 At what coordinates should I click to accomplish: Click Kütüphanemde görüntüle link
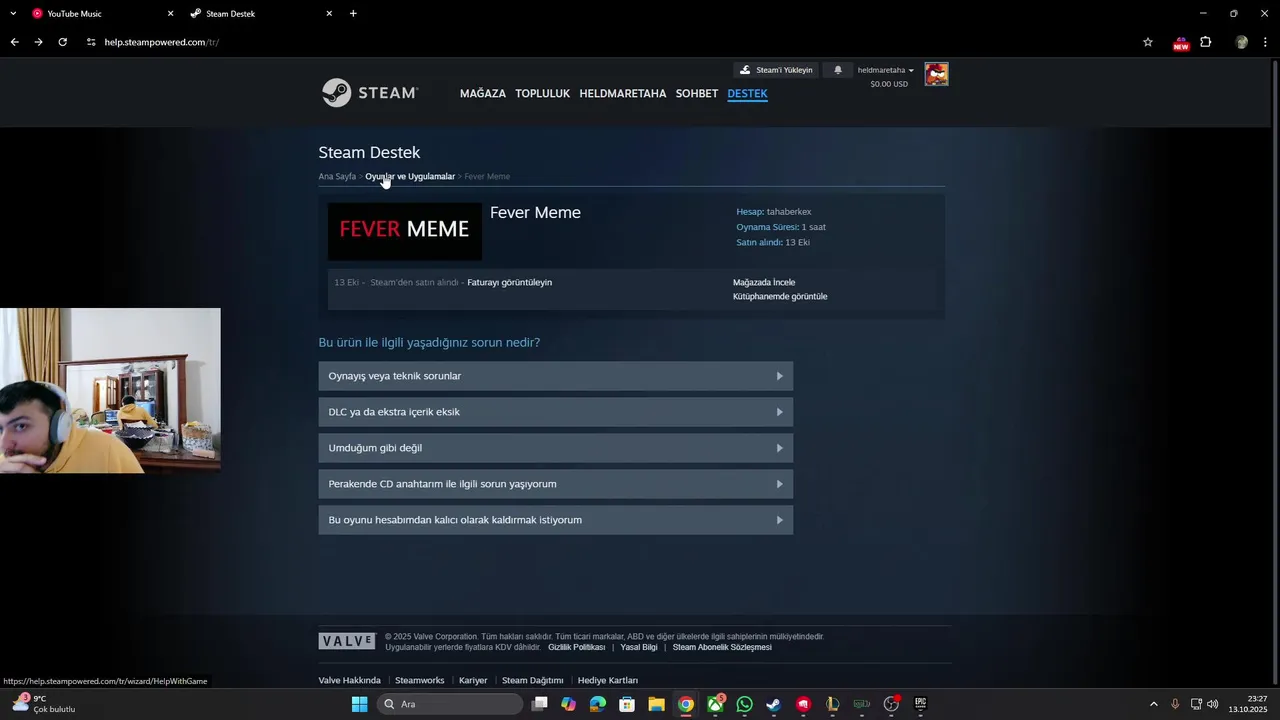tap(780, 296)
